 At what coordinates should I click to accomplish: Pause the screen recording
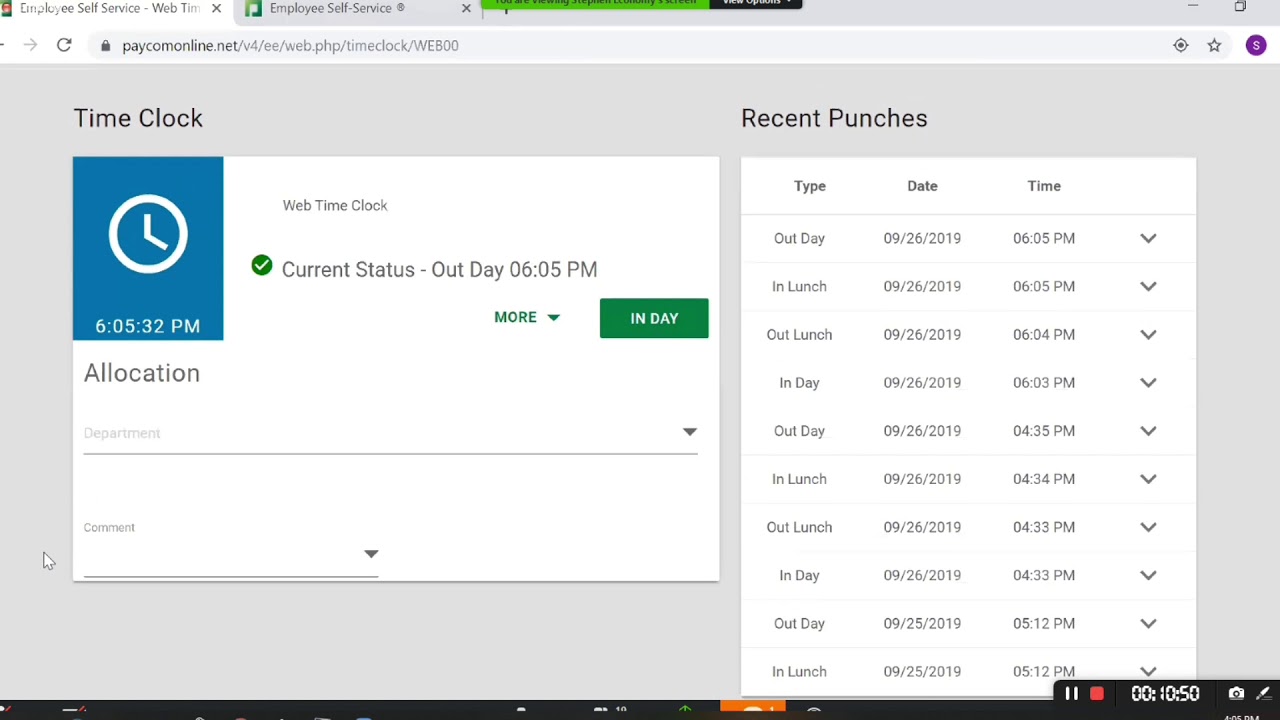[x=1071, y=694]
